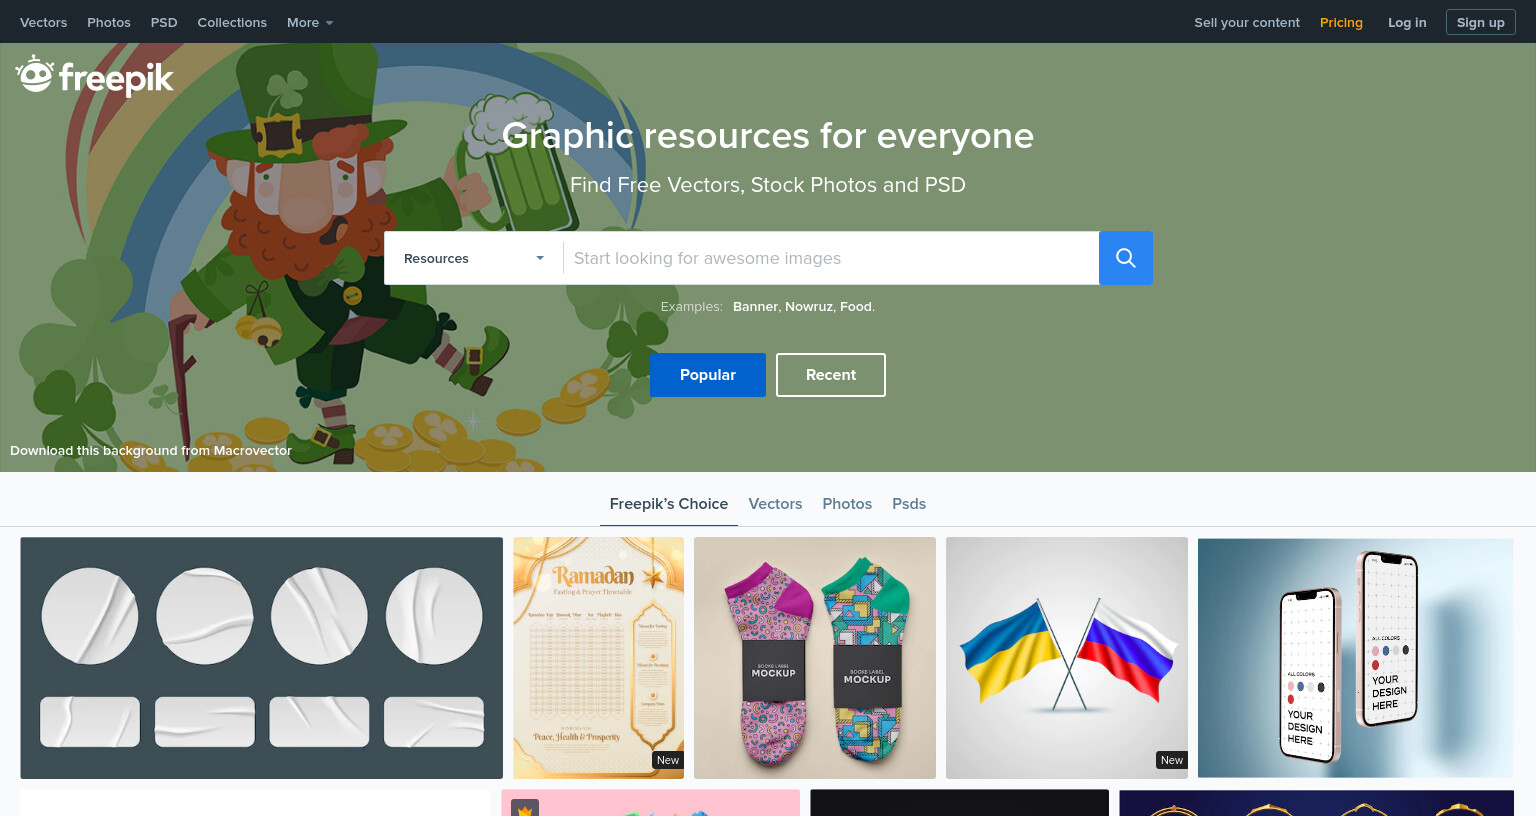Expand the More menu arrow
This screenshot has width=1536, height=816.
click(329, 23)
